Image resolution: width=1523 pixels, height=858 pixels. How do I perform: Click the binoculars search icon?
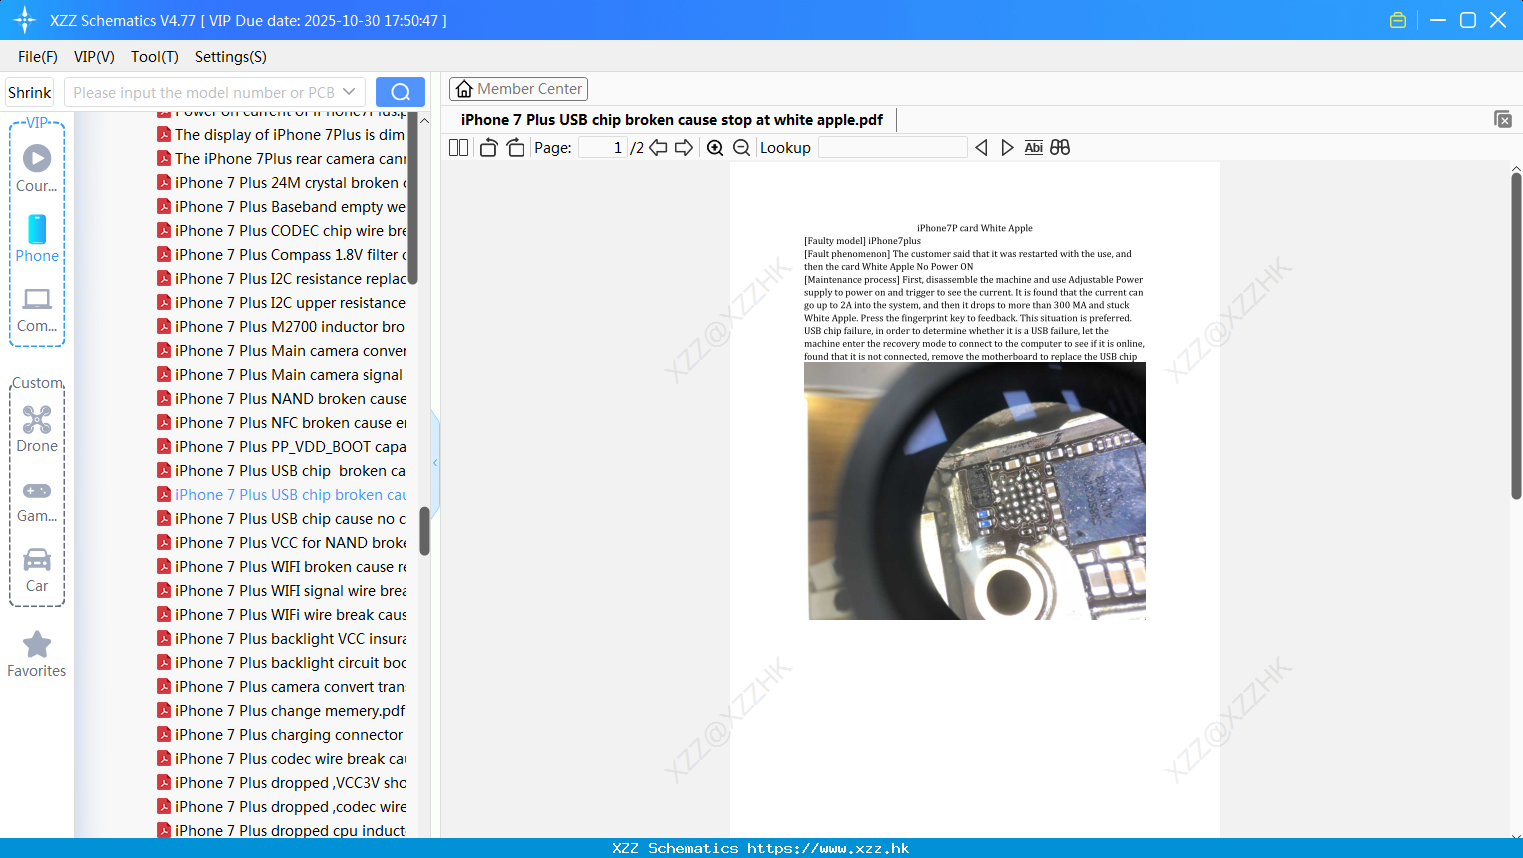(x=1060, y=148)
